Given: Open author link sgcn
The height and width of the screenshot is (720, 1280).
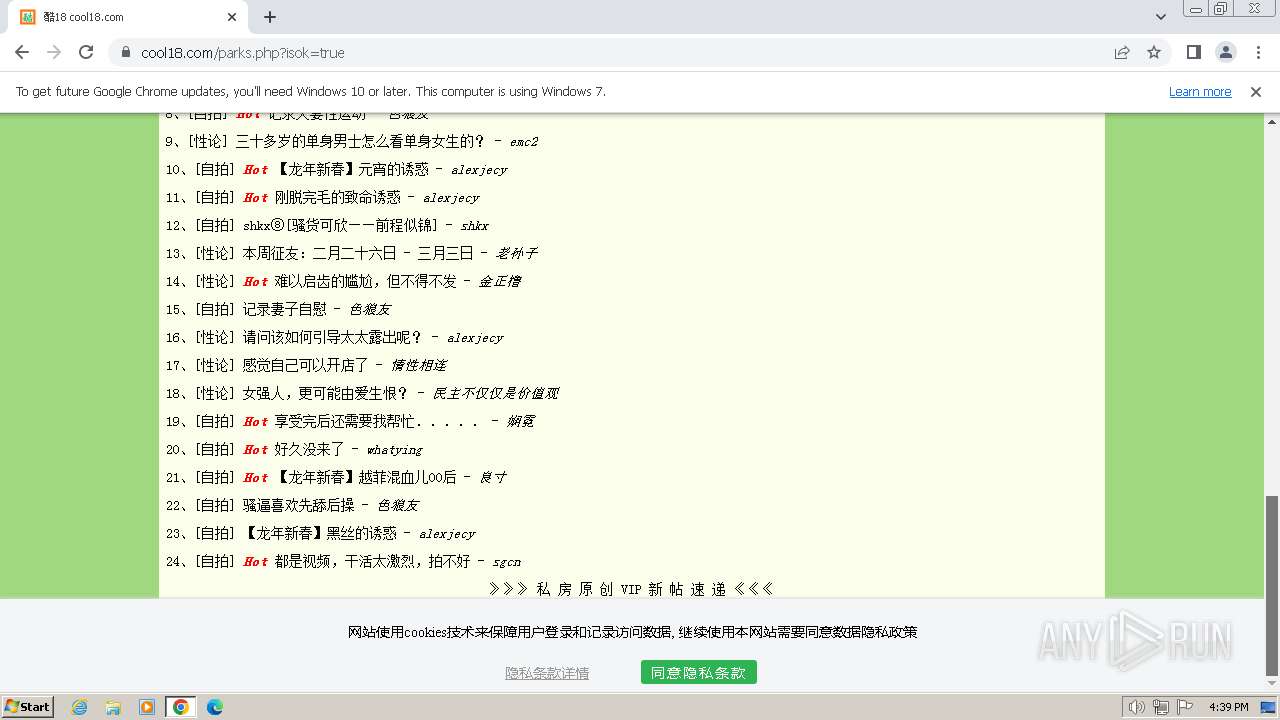Looking at the screenshot, I should point(506,562).
